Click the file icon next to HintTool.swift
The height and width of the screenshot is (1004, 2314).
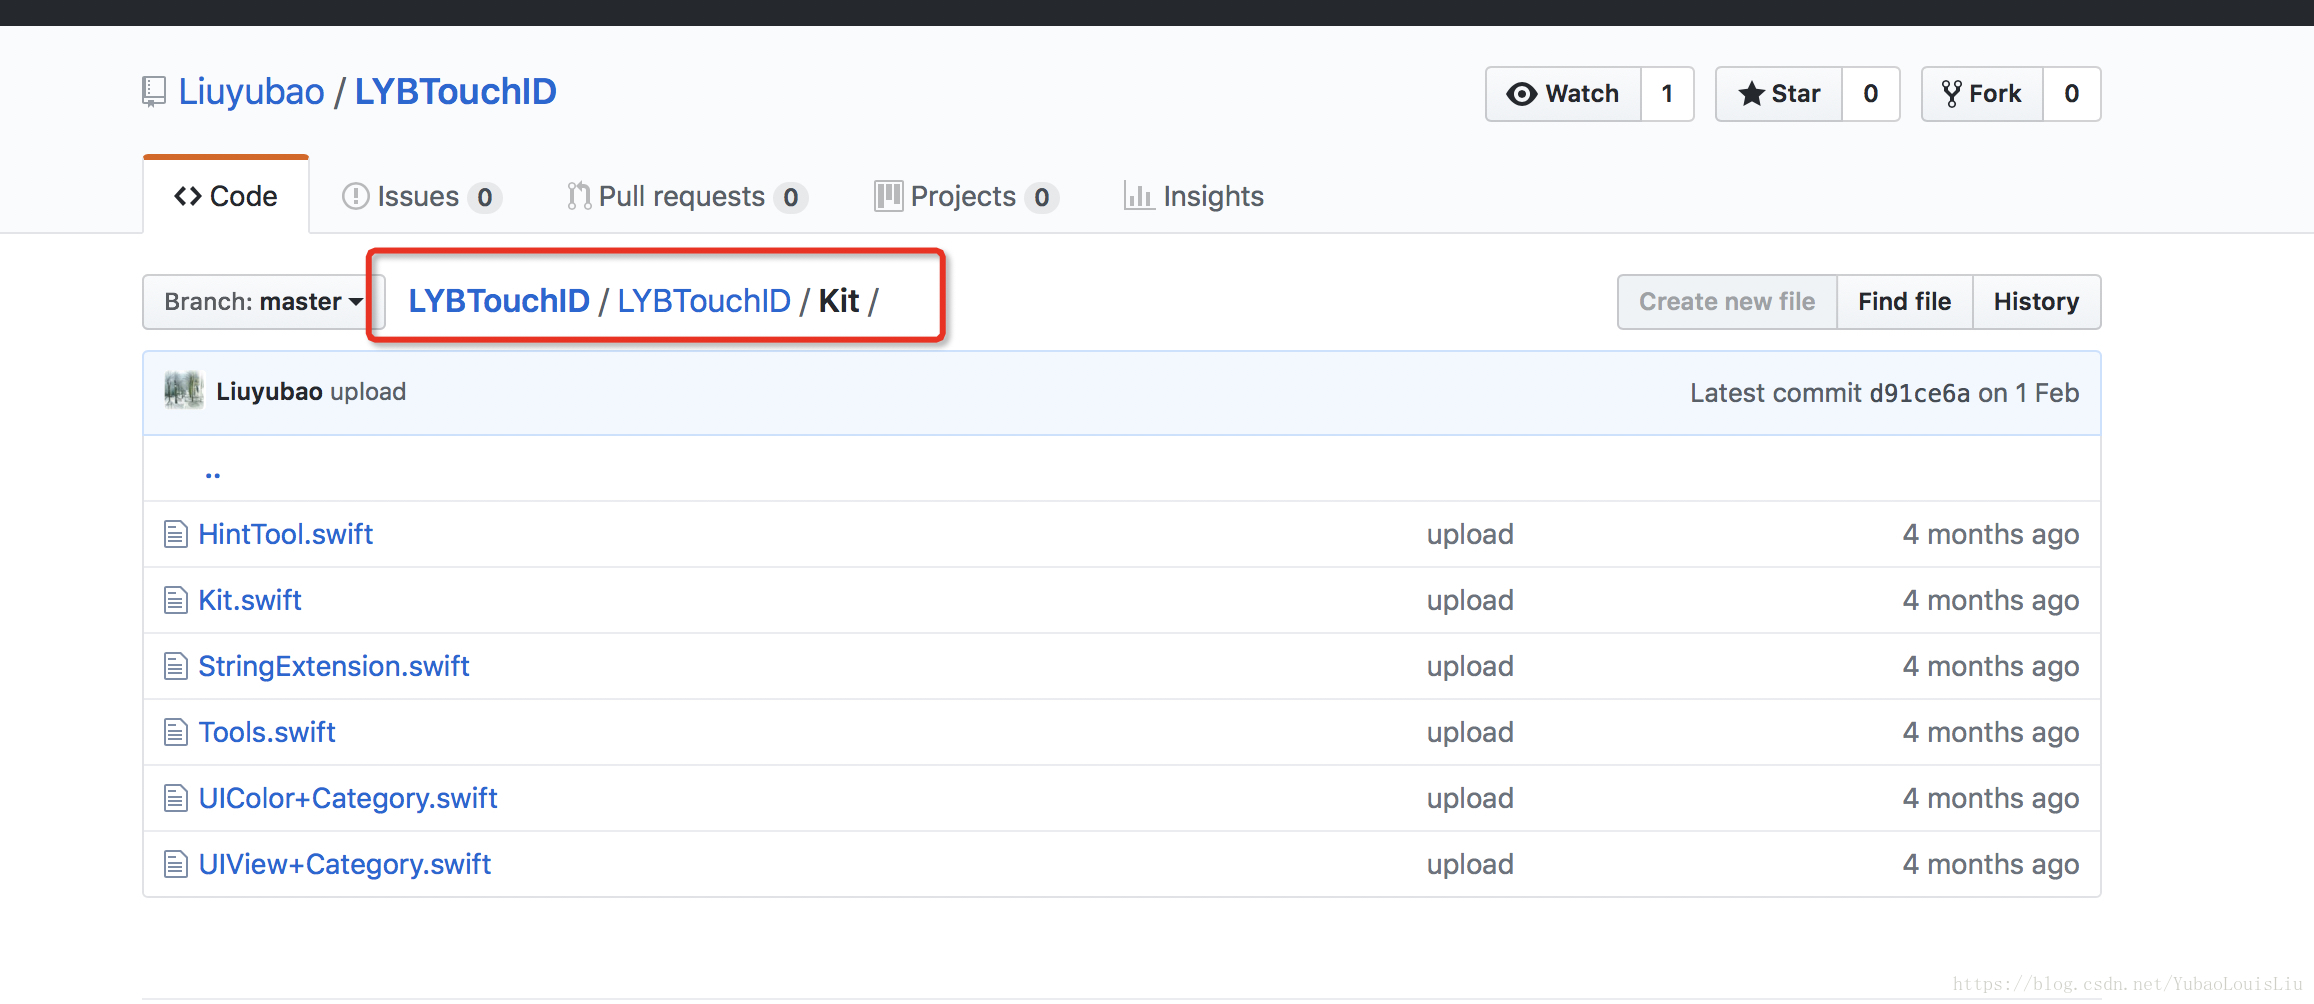pos(176,535)
